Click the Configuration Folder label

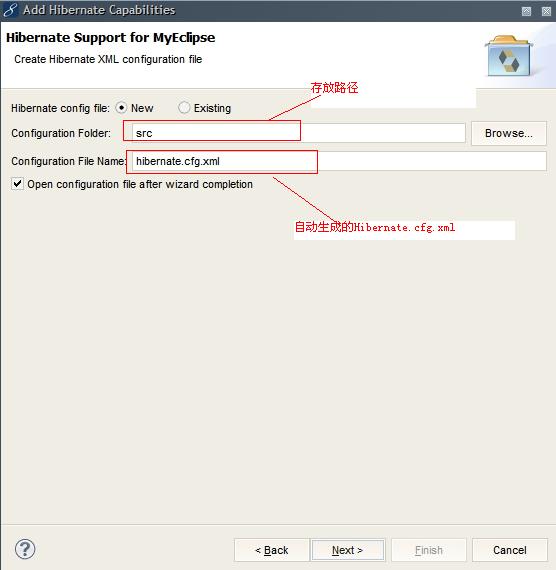click(61, 133)
